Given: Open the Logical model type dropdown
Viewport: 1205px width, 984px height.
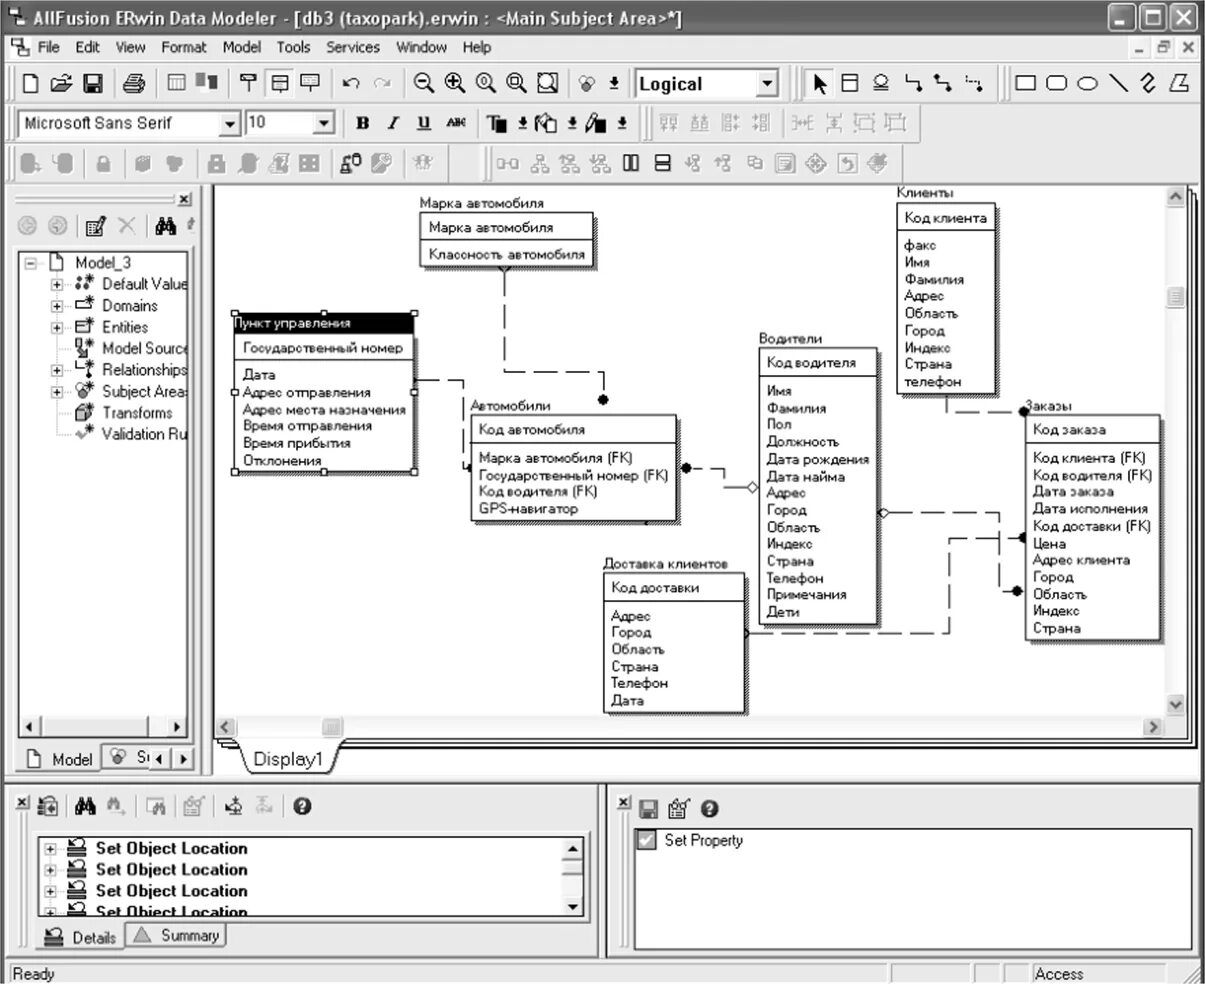Looking at the screenshot, I should [x=767, y=84].
